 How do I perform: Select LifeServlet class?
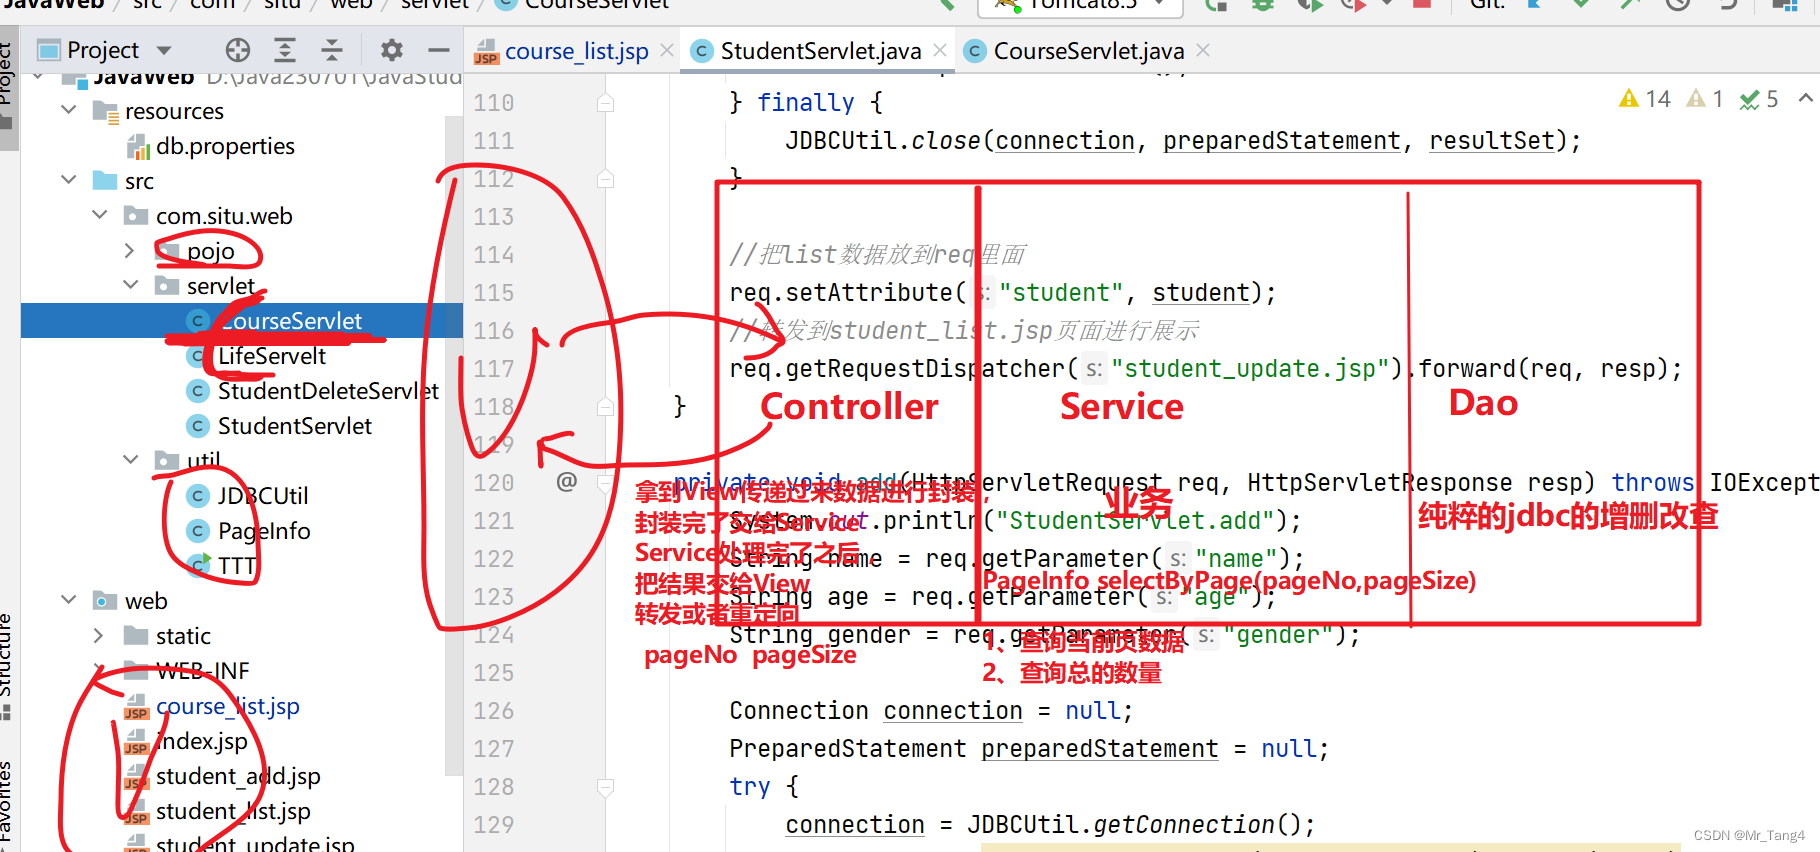pos(272,356)
